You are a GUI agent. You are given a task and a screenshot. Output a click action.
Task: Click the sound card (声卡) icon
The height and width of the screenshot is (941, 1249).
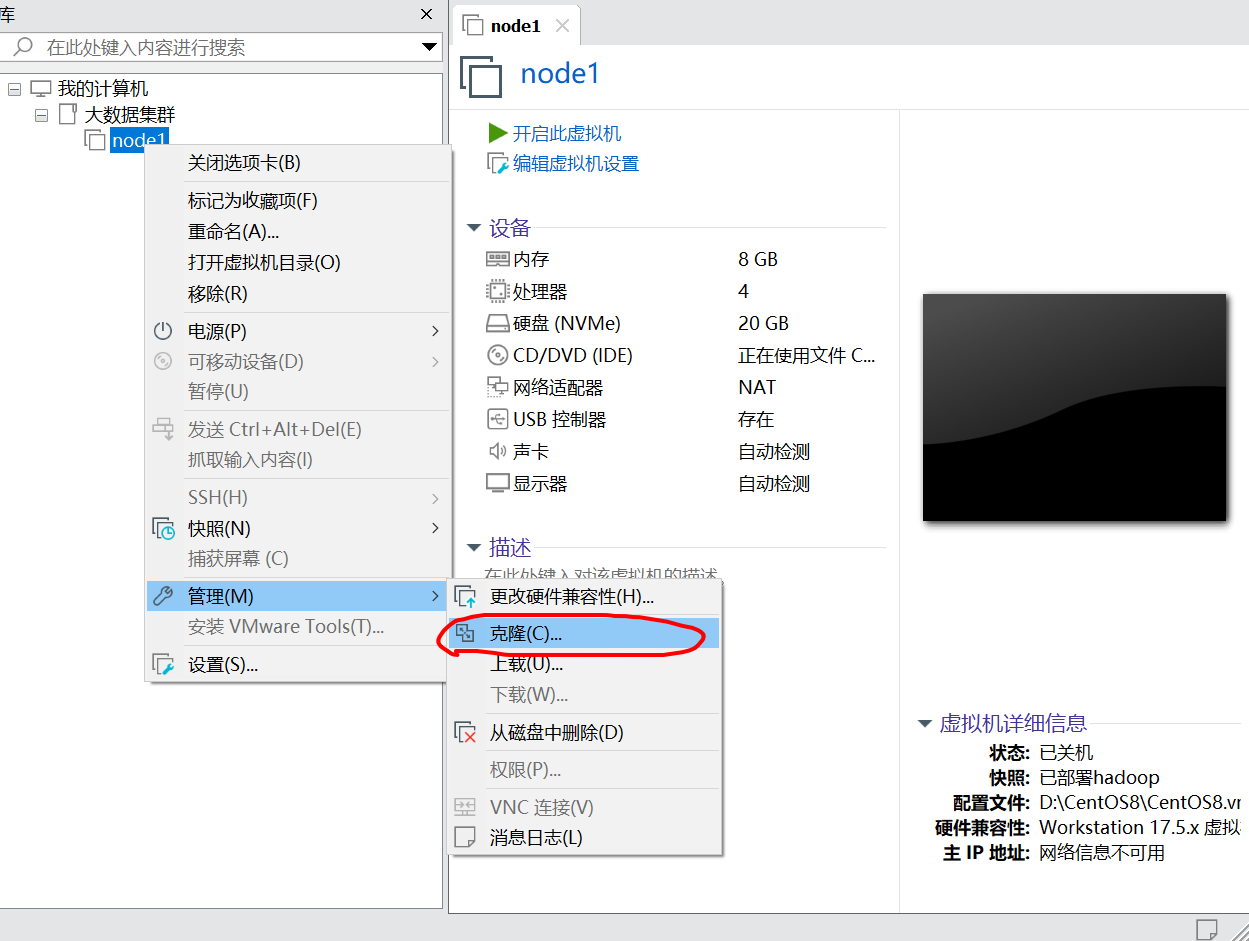(498, 450)
